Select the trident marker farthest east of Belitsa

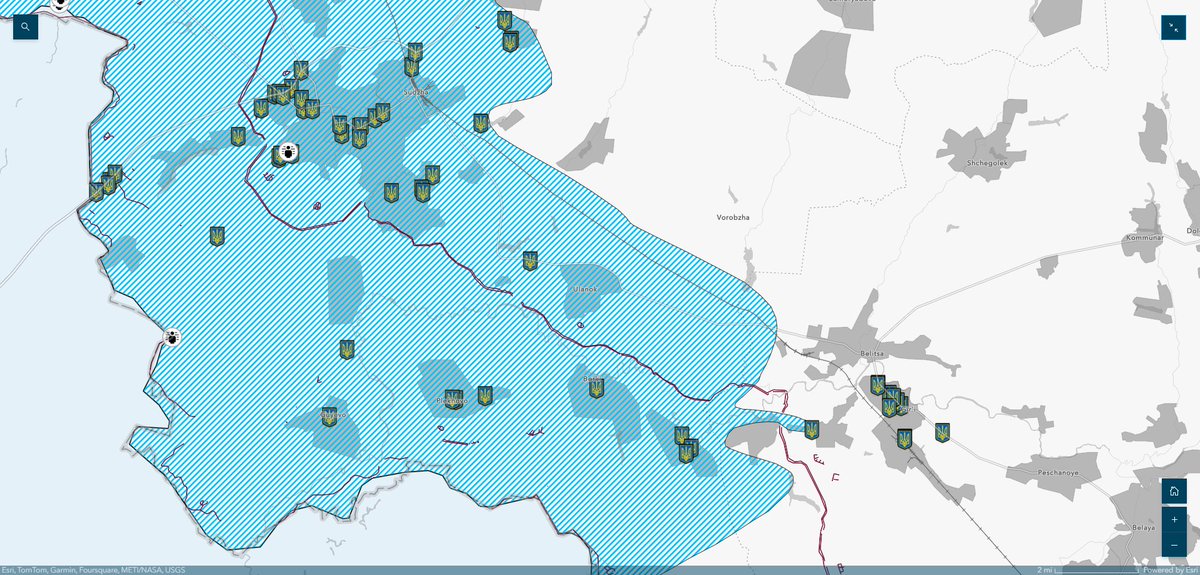[942, 433]
